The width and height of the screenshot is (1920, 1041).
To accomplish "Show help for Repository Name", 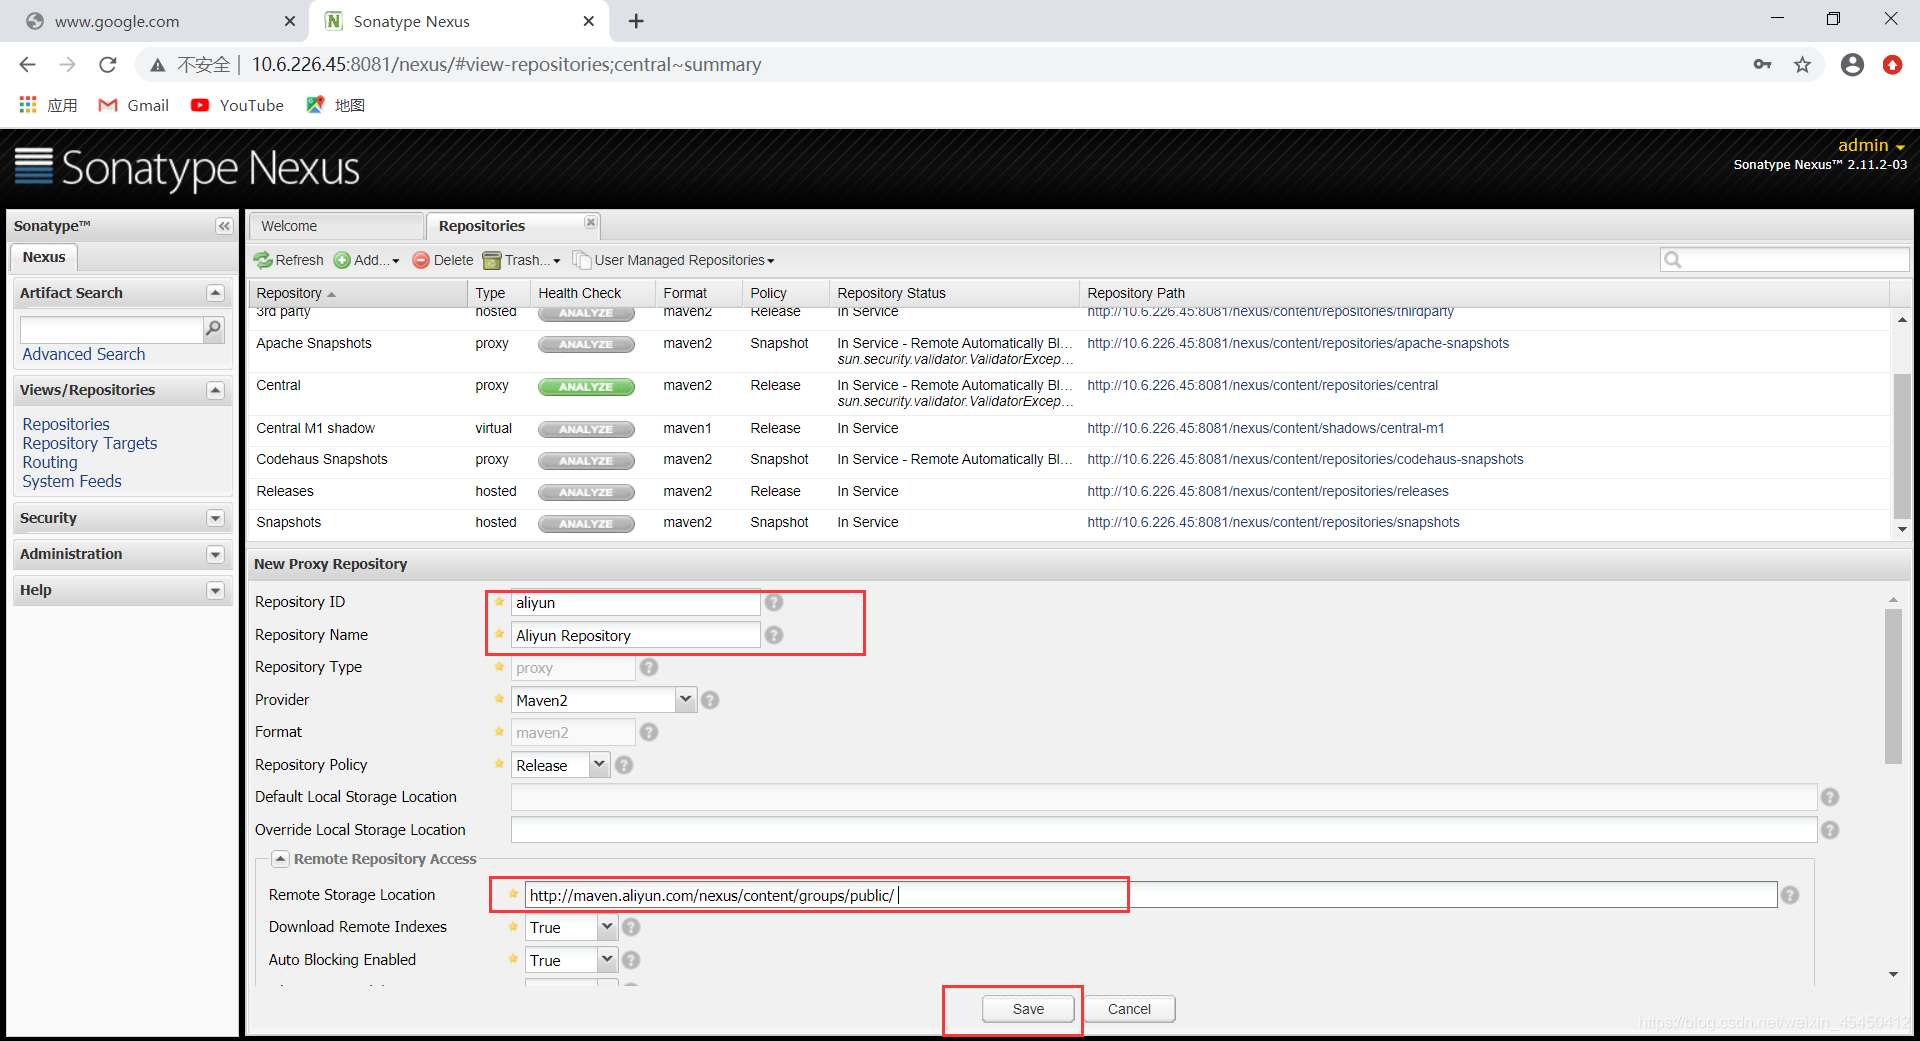I will click(774, 635).
